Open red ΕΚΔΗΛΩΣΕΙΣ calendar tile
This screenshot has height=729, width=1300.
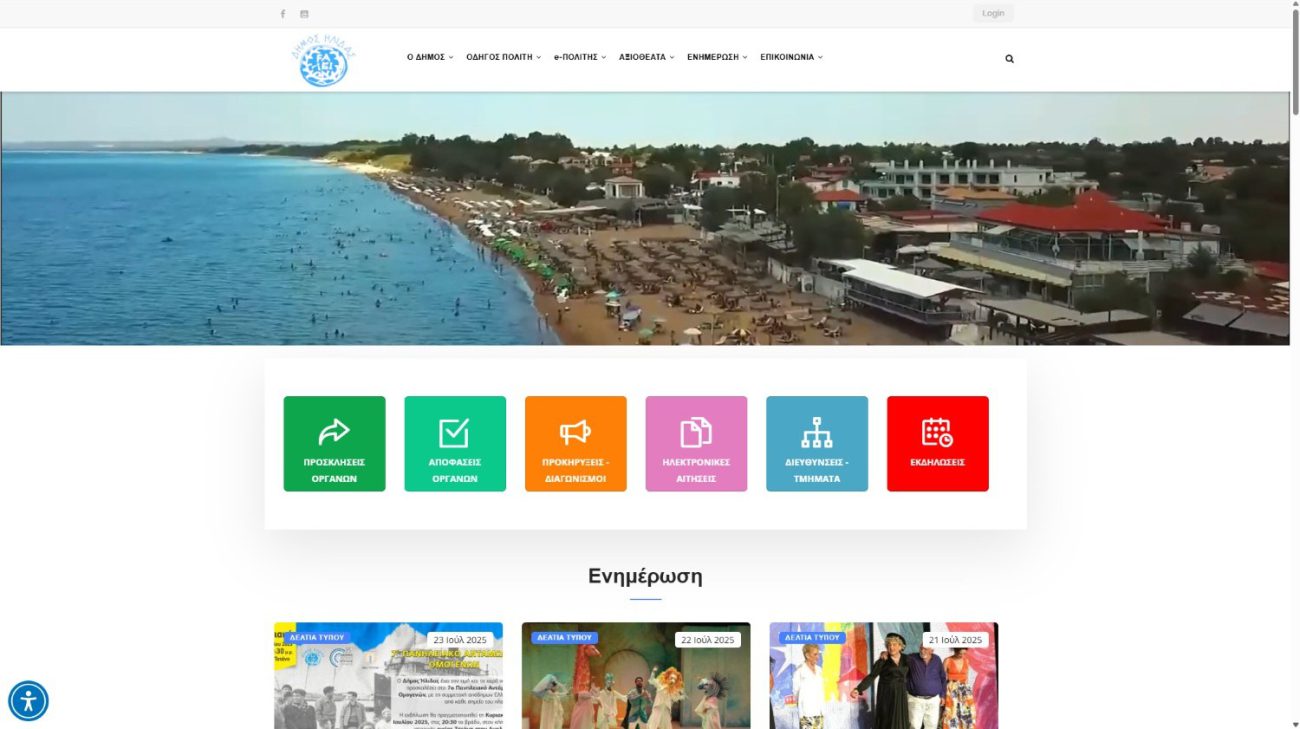937,444
